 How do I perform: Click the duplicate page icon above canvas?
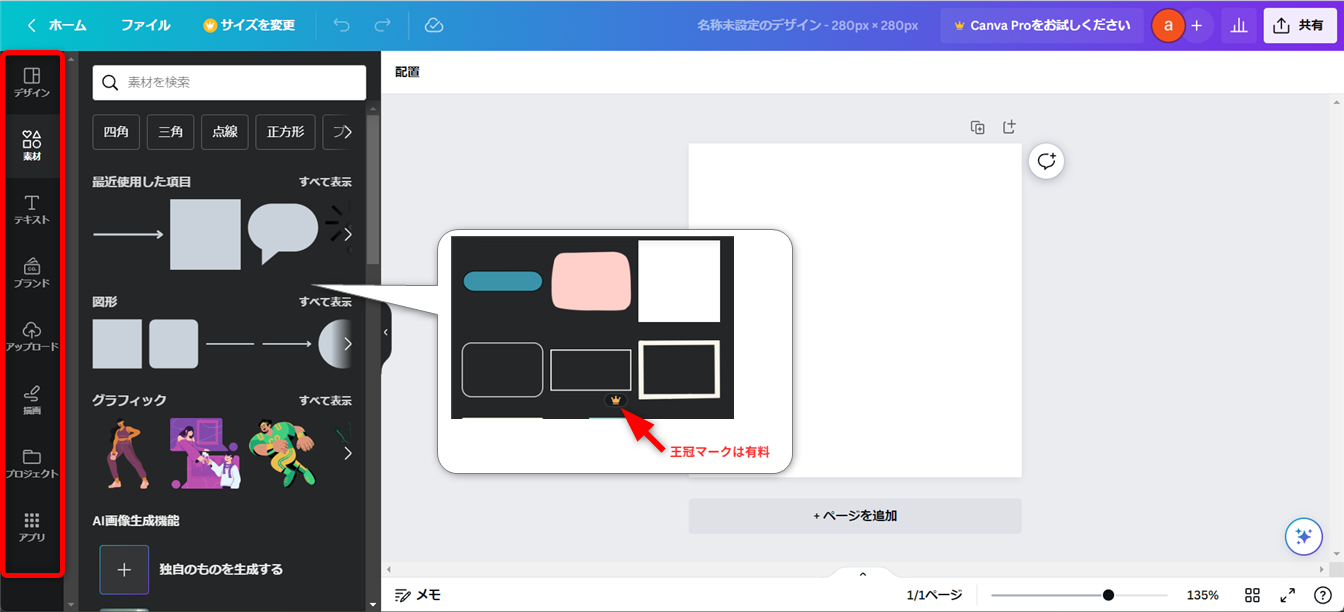pos(978,127)
